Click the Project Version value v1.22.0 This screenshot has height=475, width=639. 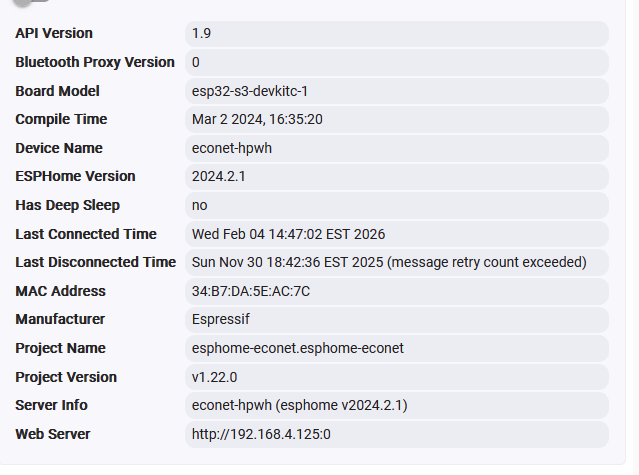point(216,377)
